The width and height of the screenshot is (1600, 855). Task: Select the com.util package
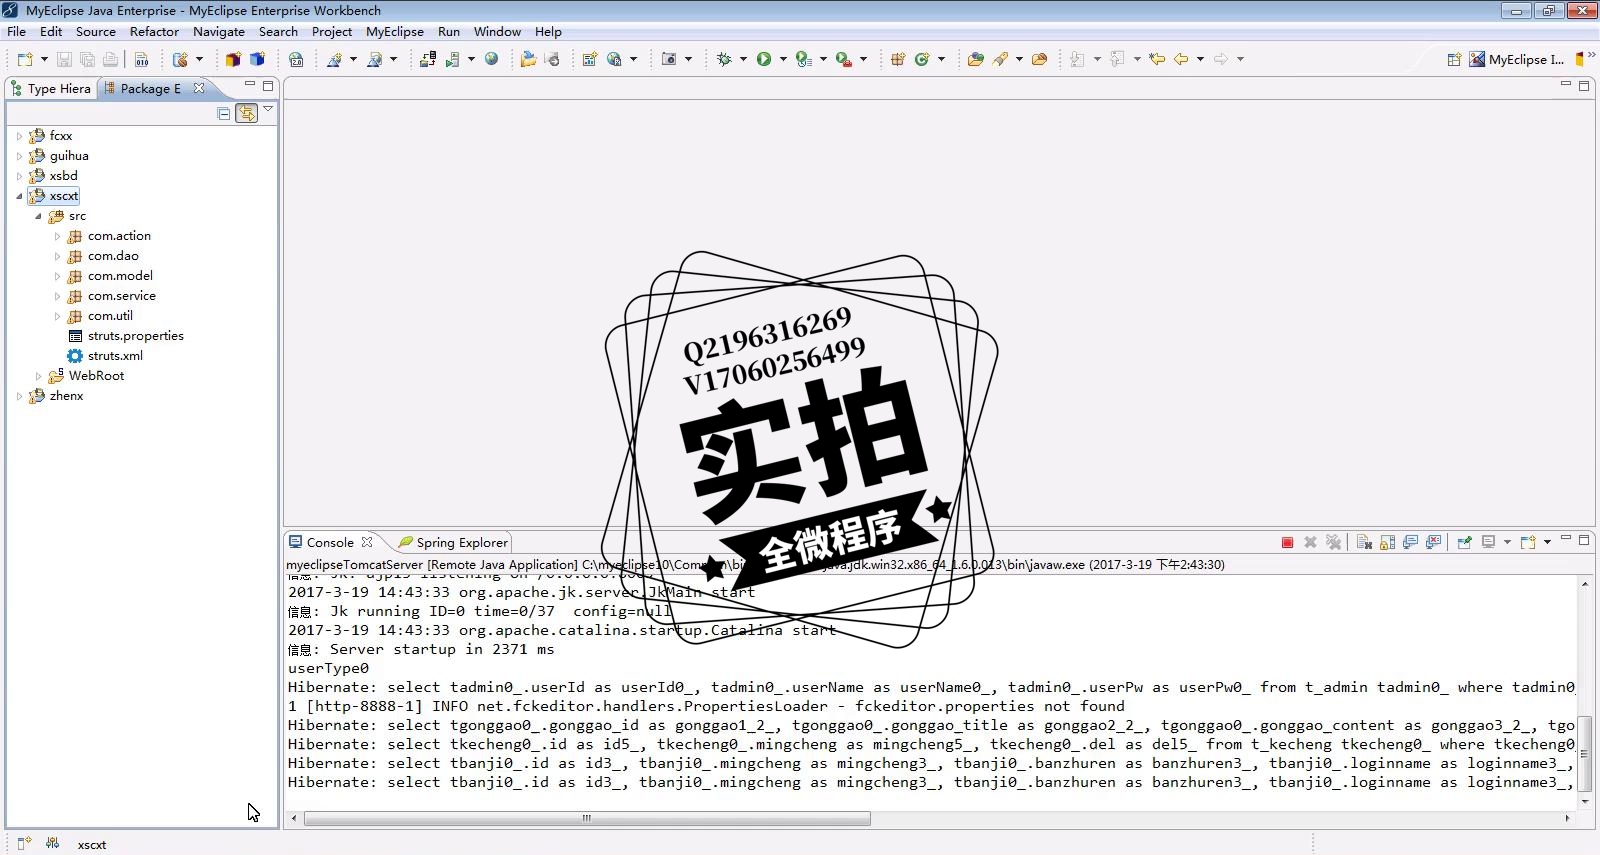[x=100, y=316]
